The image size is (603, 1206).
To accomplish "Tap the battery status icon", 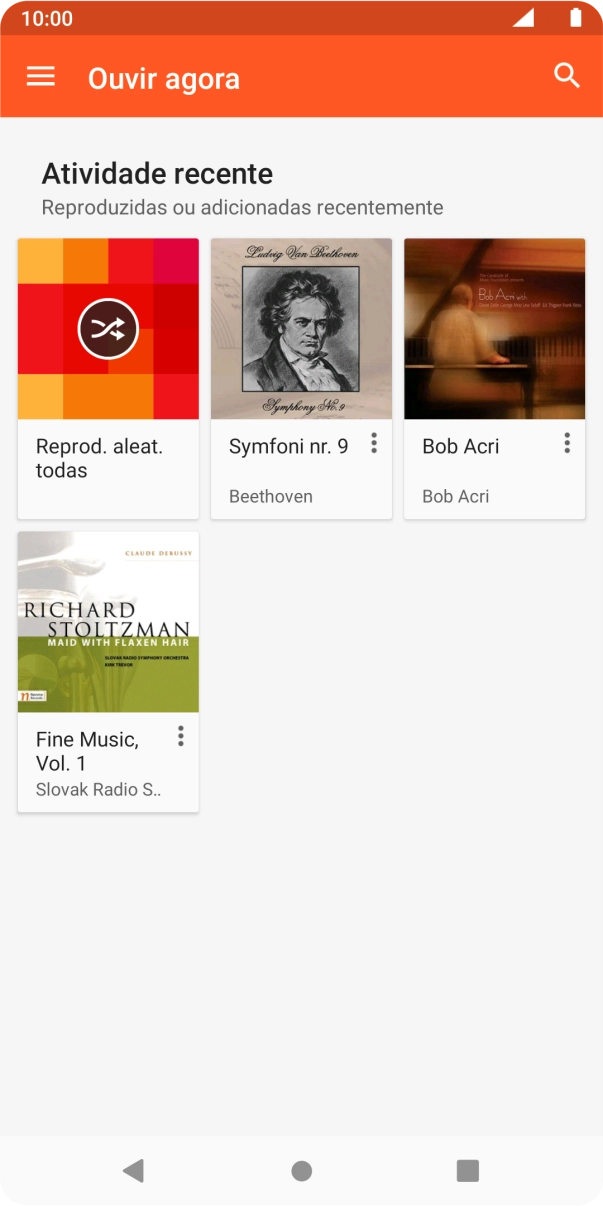I will coord(575,18).
